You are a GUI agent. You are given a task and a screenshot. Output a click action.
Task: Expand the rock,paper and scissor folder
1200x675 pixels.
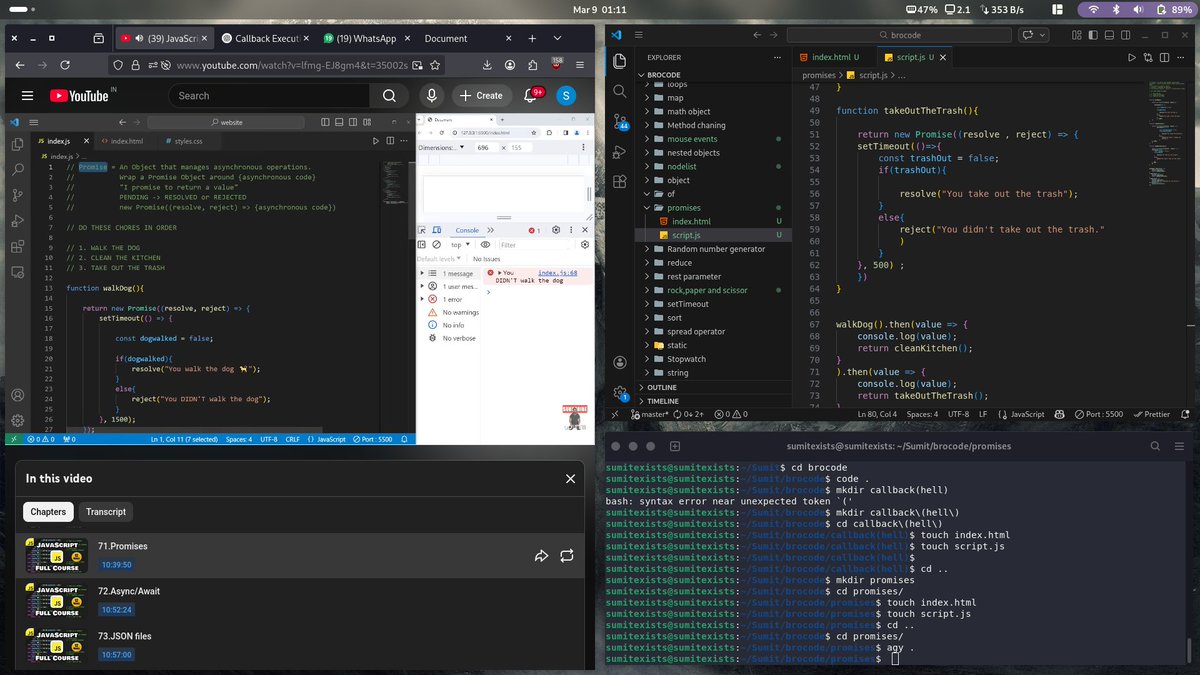coord(647,290)
